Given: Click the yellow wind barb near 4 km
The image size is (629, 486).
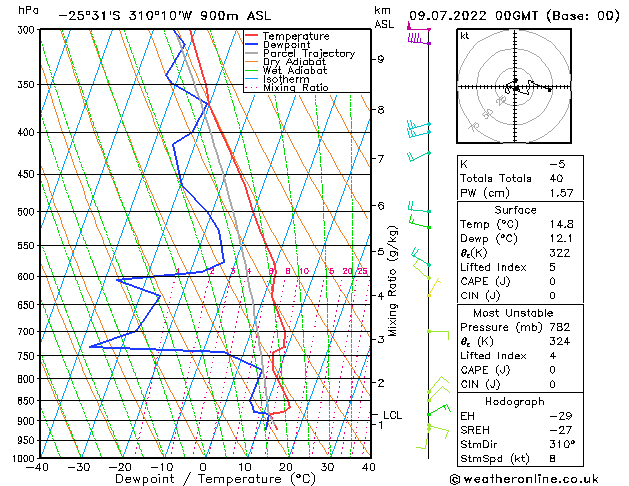Looking at the screenshot, I should [434, 287].
